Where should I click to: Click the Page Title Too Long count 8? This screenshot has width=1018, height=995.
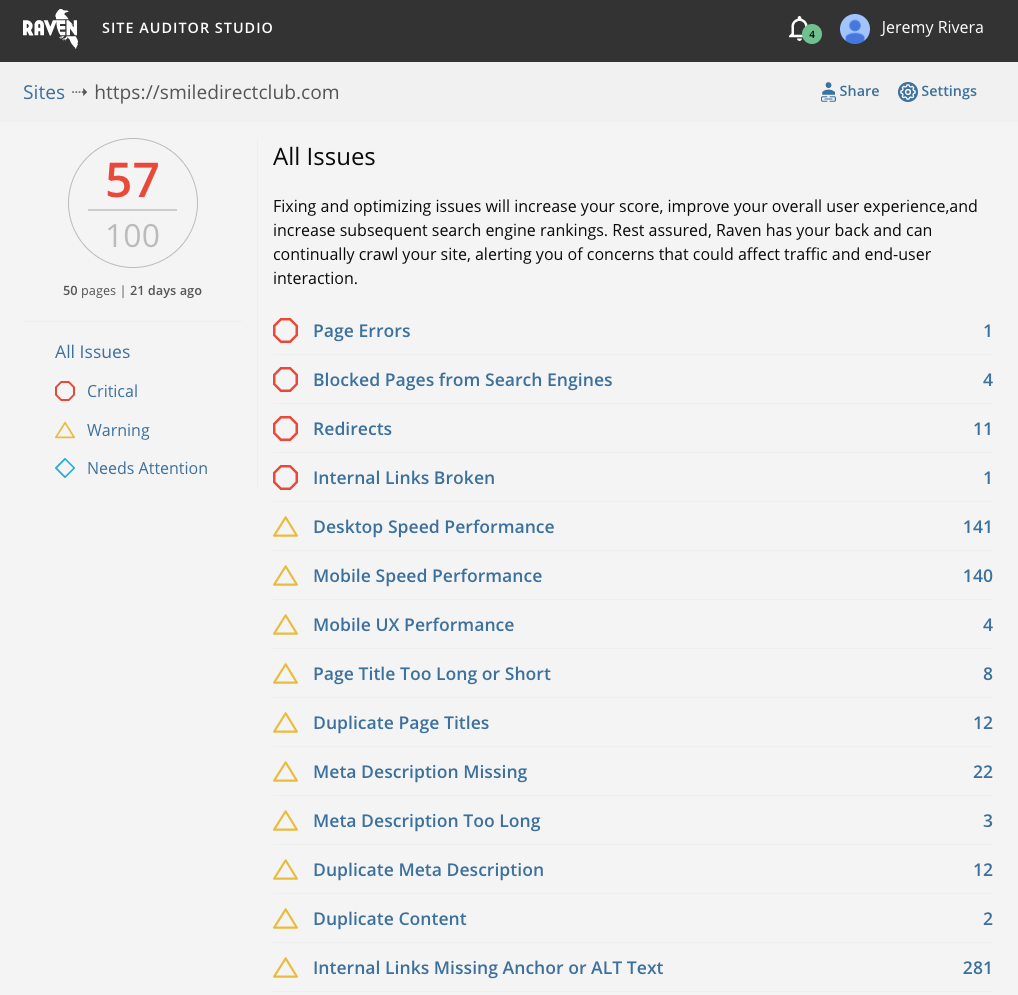click(x=987, y=674)
